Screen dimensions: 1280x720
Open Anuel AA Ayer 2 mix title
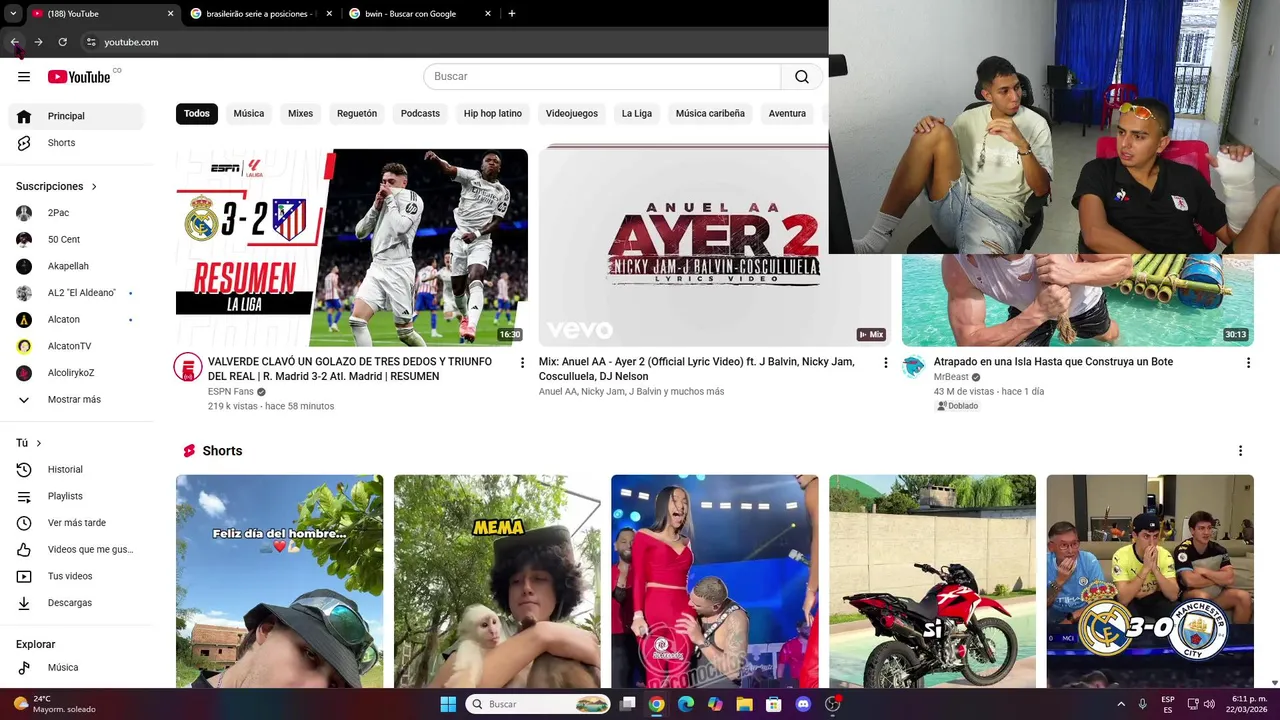[x=697, y=369]
